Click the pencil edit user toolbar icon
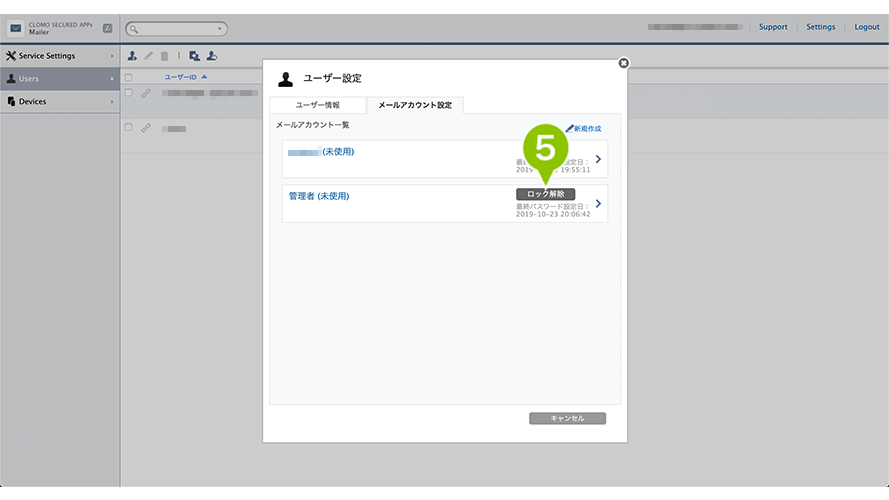Image resolution: width=889 pixels, height=500 pixels. tap(149, 56)
